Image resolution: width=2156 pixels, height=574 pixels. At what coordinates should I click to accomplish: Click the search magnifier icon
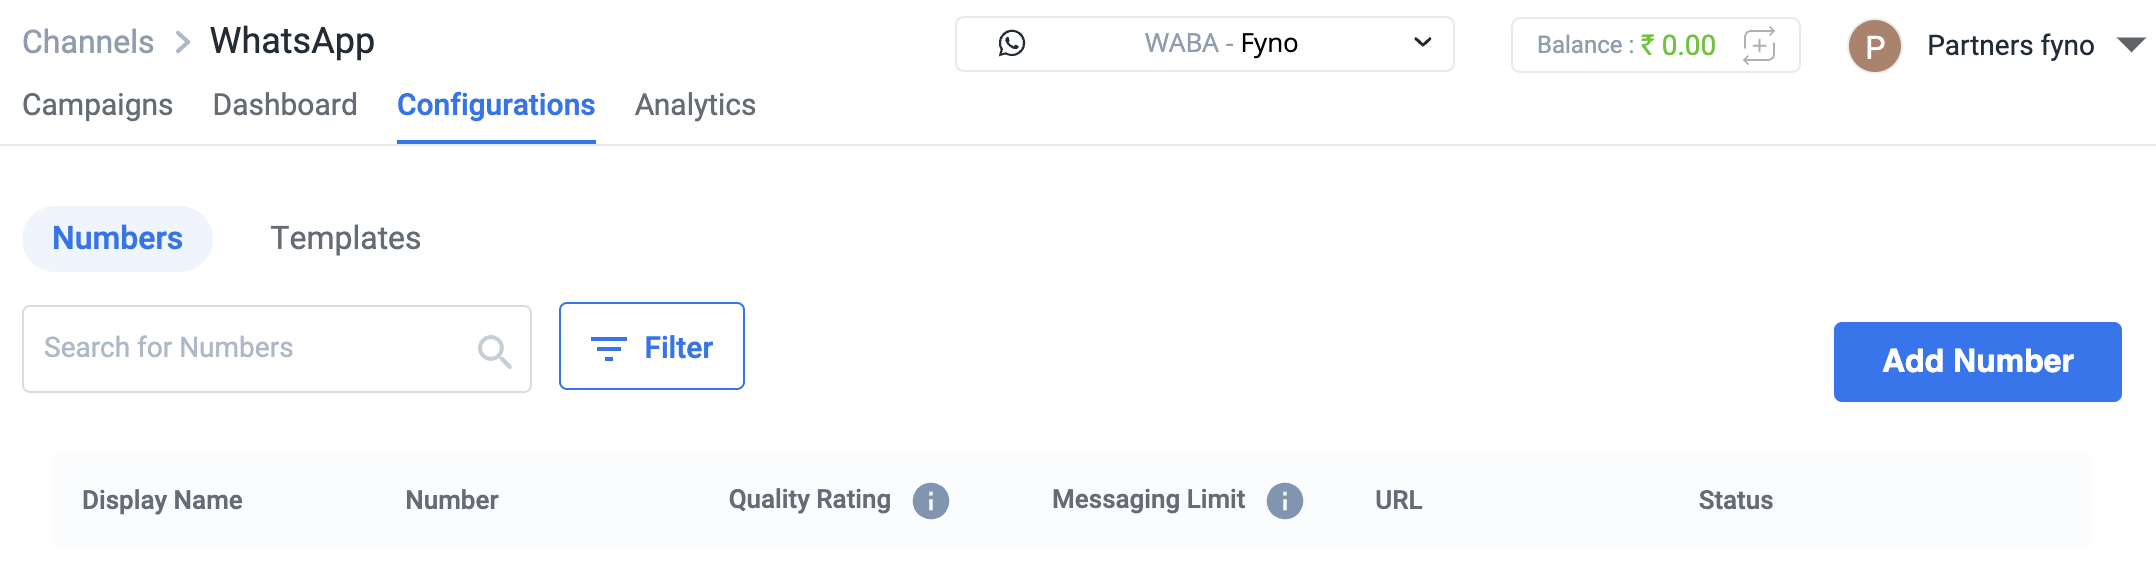[x=494, y=350]
